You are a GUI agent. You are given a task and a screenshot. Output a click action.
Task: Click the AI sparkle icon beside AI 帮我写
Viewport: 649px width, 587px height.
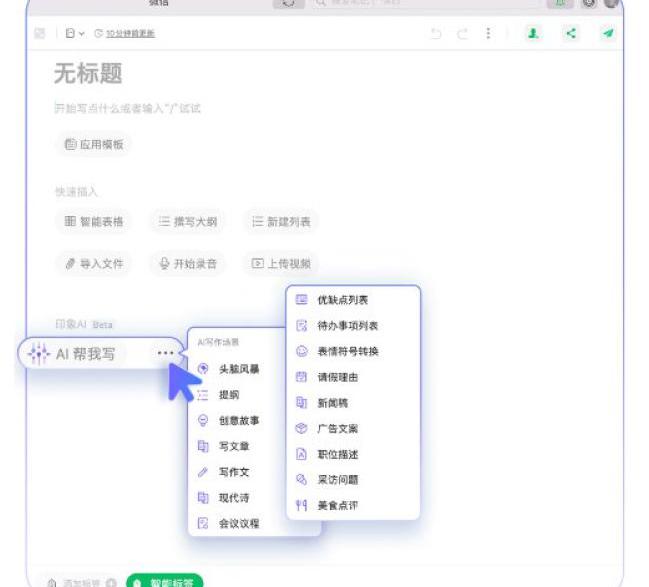pyautogui.click(x=39, y=354)
